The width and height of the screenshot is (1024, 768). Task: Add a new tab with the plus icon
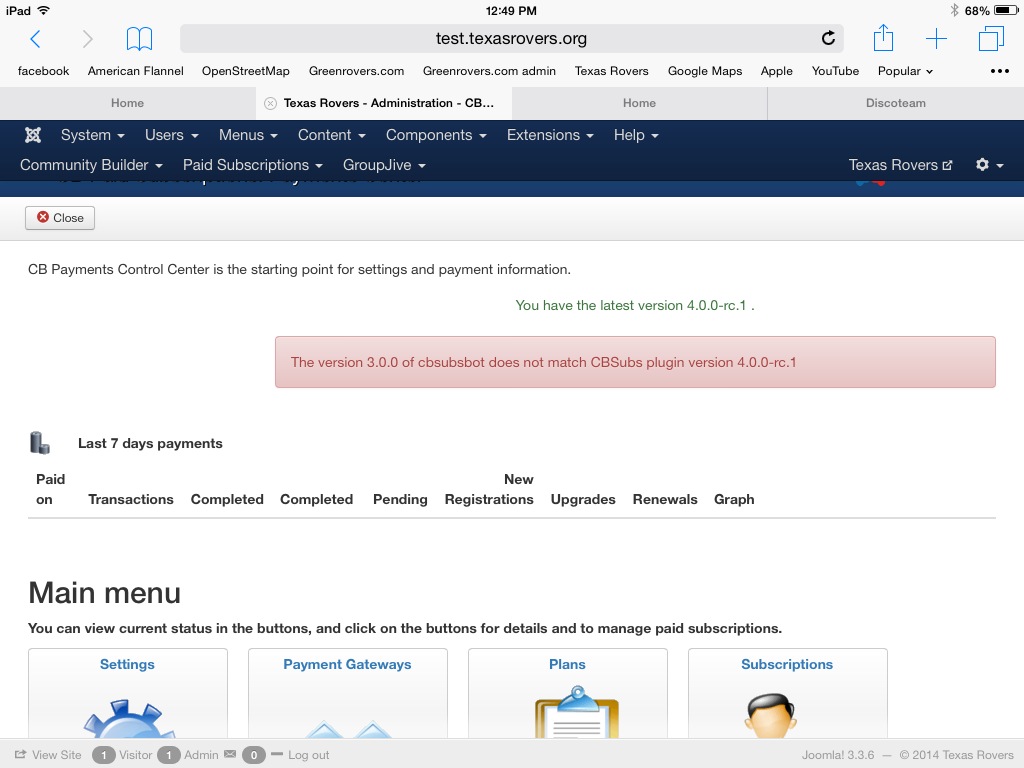tap(936, 39)
